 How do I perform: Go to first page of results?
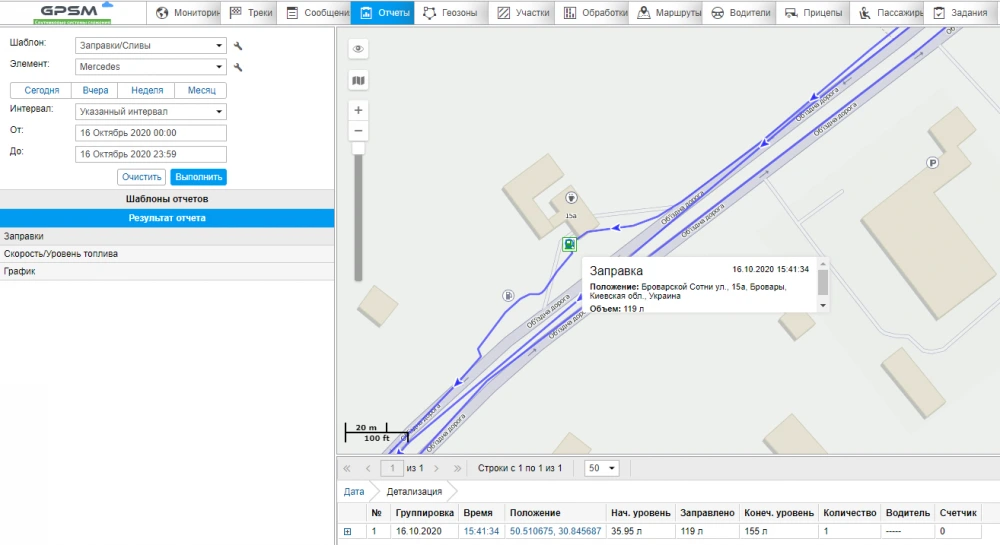coord(347,468)
